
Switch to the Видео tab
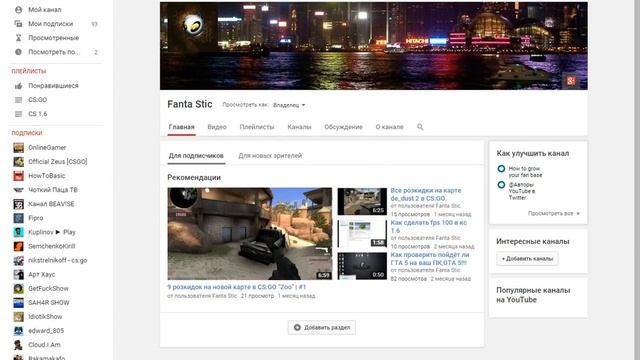click(x=217, y=127)
